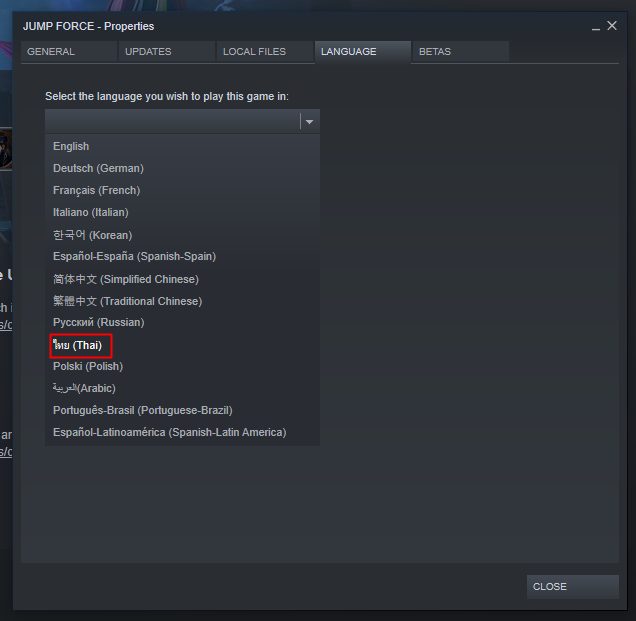Choose Polski (Polish) language

pyautogui.click(x=183, y=366)
